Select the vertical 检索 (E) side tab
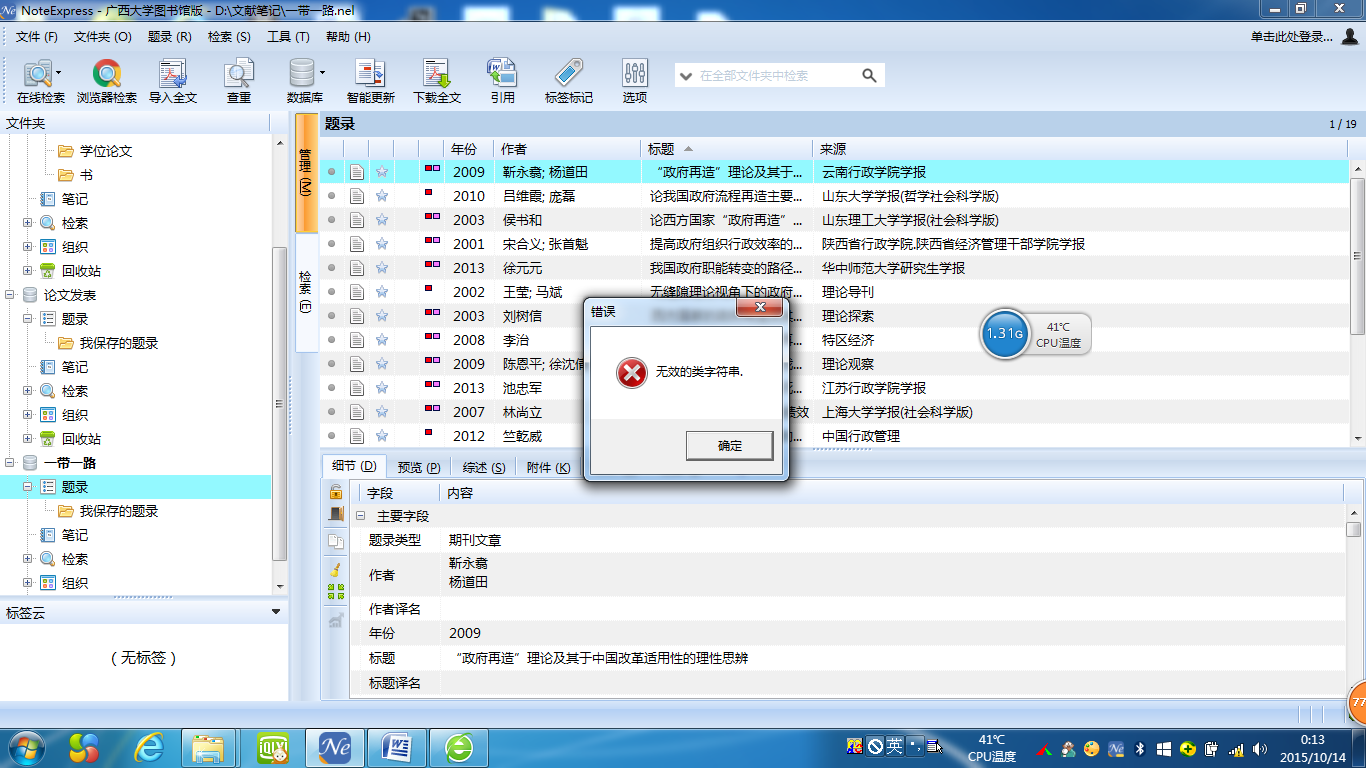The height and width of the screenshot is (768, 1366). click(x=306, y=292)
